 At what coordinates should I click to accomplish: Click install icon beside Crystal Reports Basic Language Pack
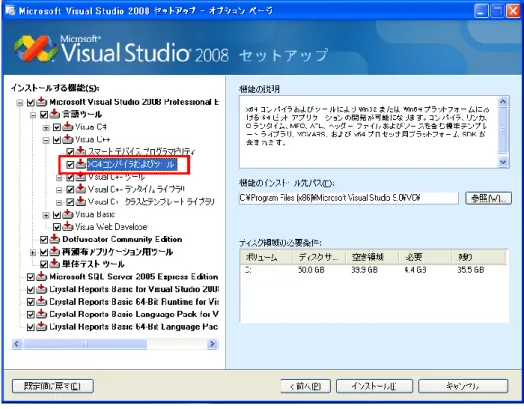(x=41, y=314)
